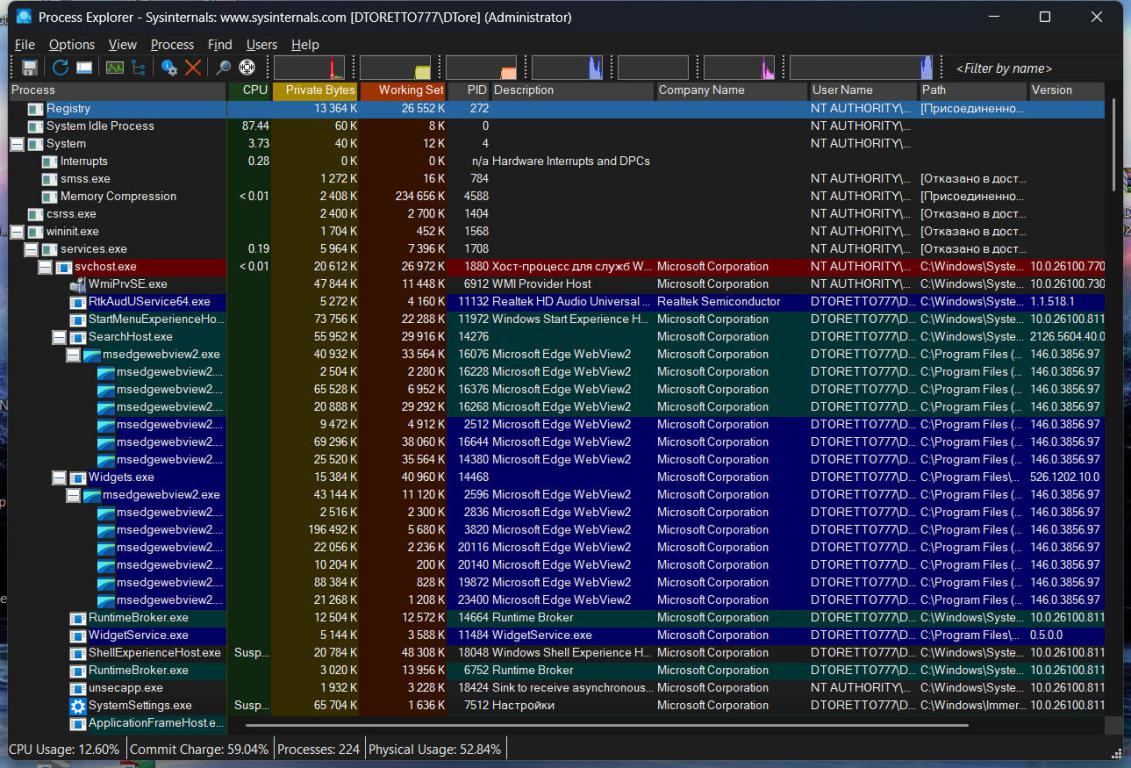Open the Users menu
This screenshot has height=768, width=1131.
[261, 45]
